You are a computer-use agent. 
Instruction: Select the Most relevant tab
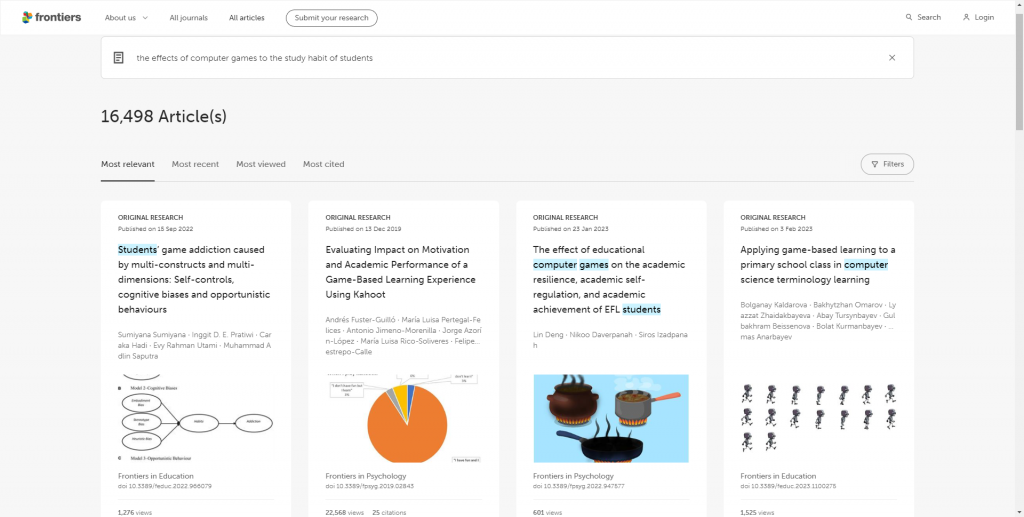point(127,164)
